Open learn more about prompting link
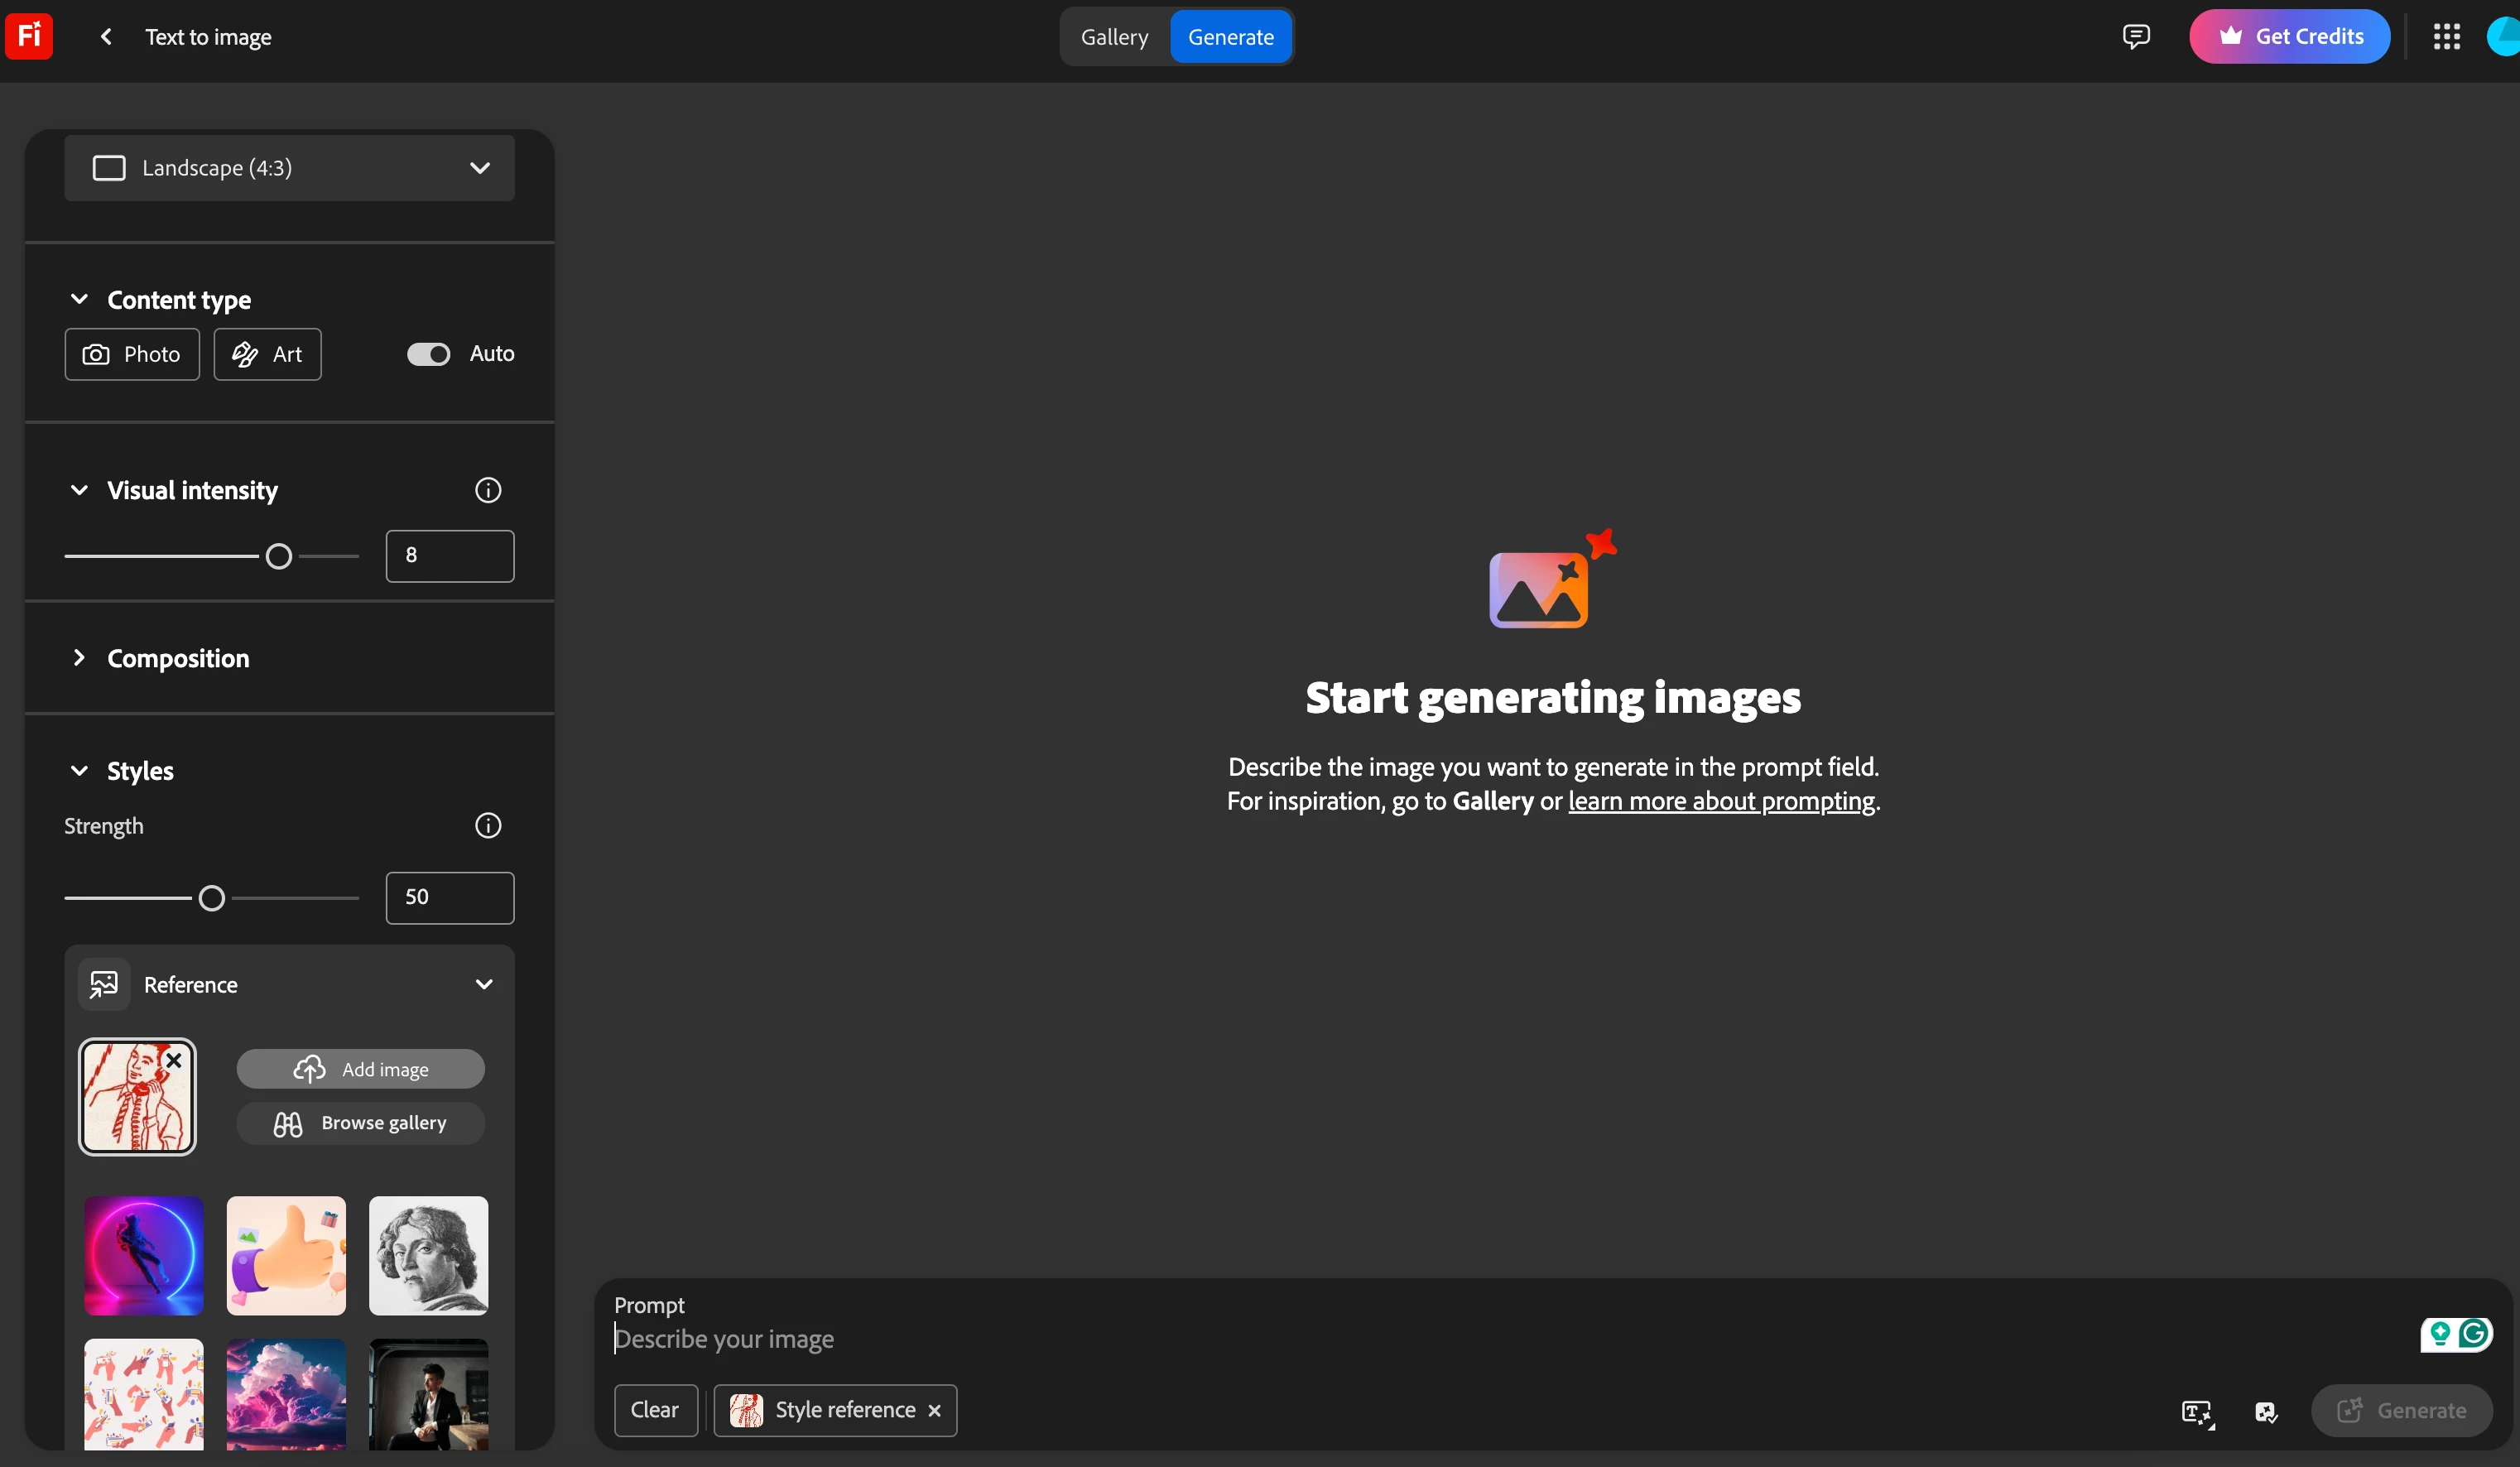The width and height of the screenshot is (2520, 1467). pos(1721,801)
